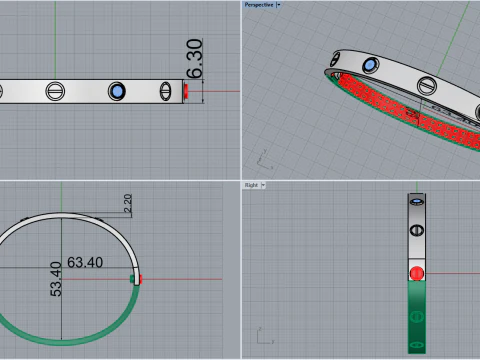Viewport: 480px width, 360px height.
Task: Select the 63.40 dimension text
Action: [x=85, y=263]
